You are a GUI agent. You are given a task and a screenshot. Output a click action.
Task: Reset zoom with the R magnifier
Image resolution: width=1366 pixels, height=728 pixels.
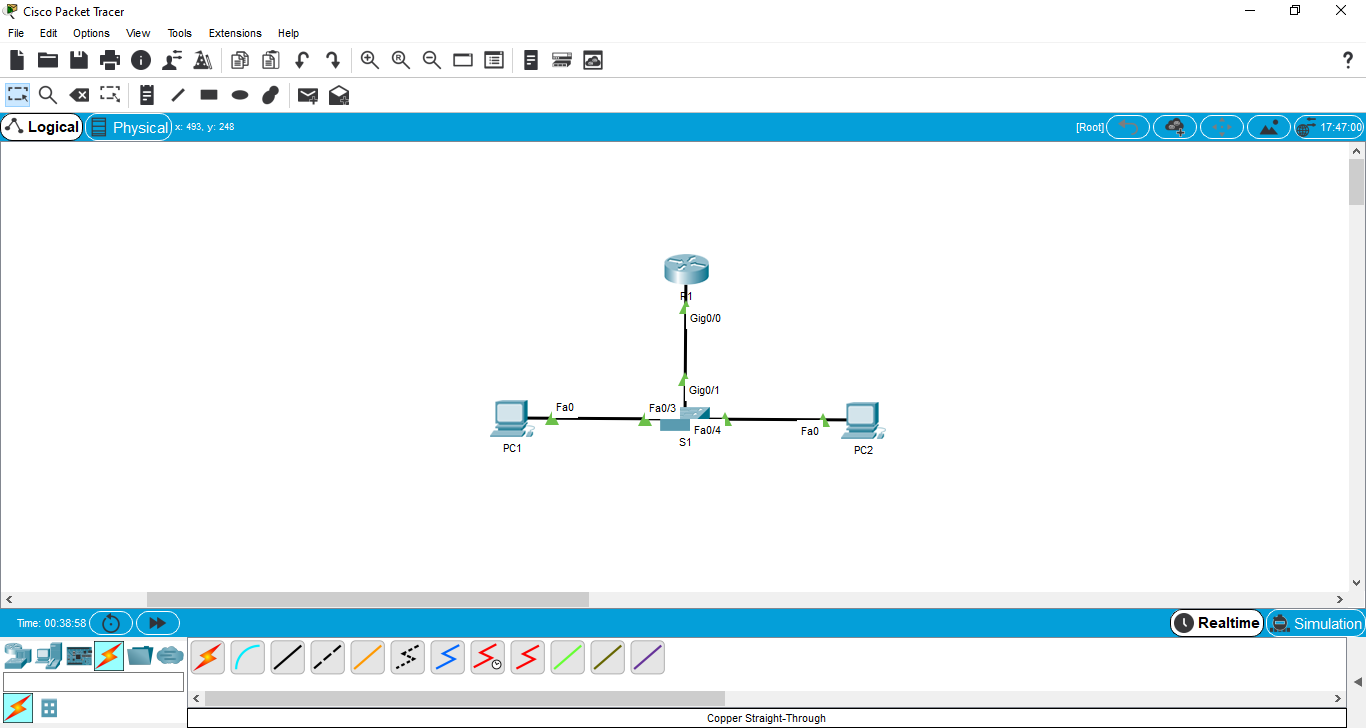[x=401, y=60]
